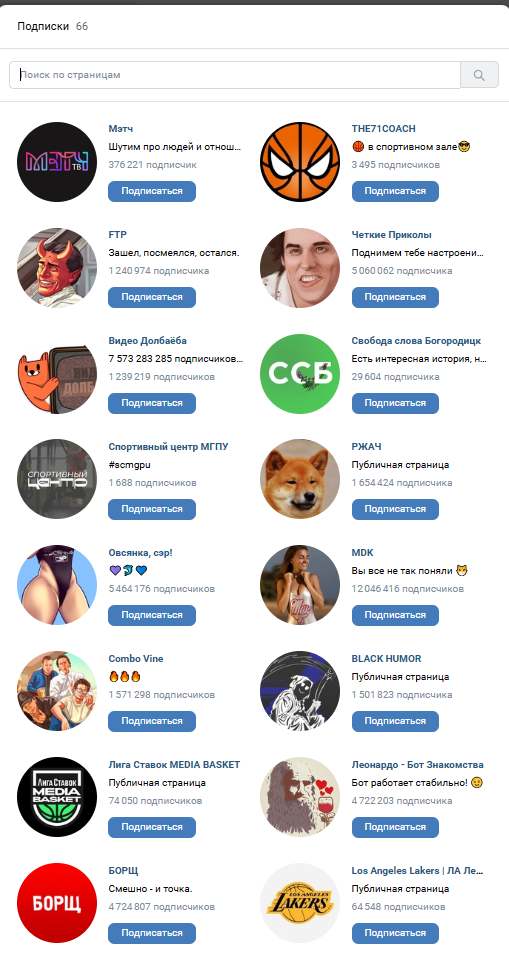Open the Мэтч TV logo avatar
The image size is (509, 958).
pyautogui.click(x=57, y=162)
